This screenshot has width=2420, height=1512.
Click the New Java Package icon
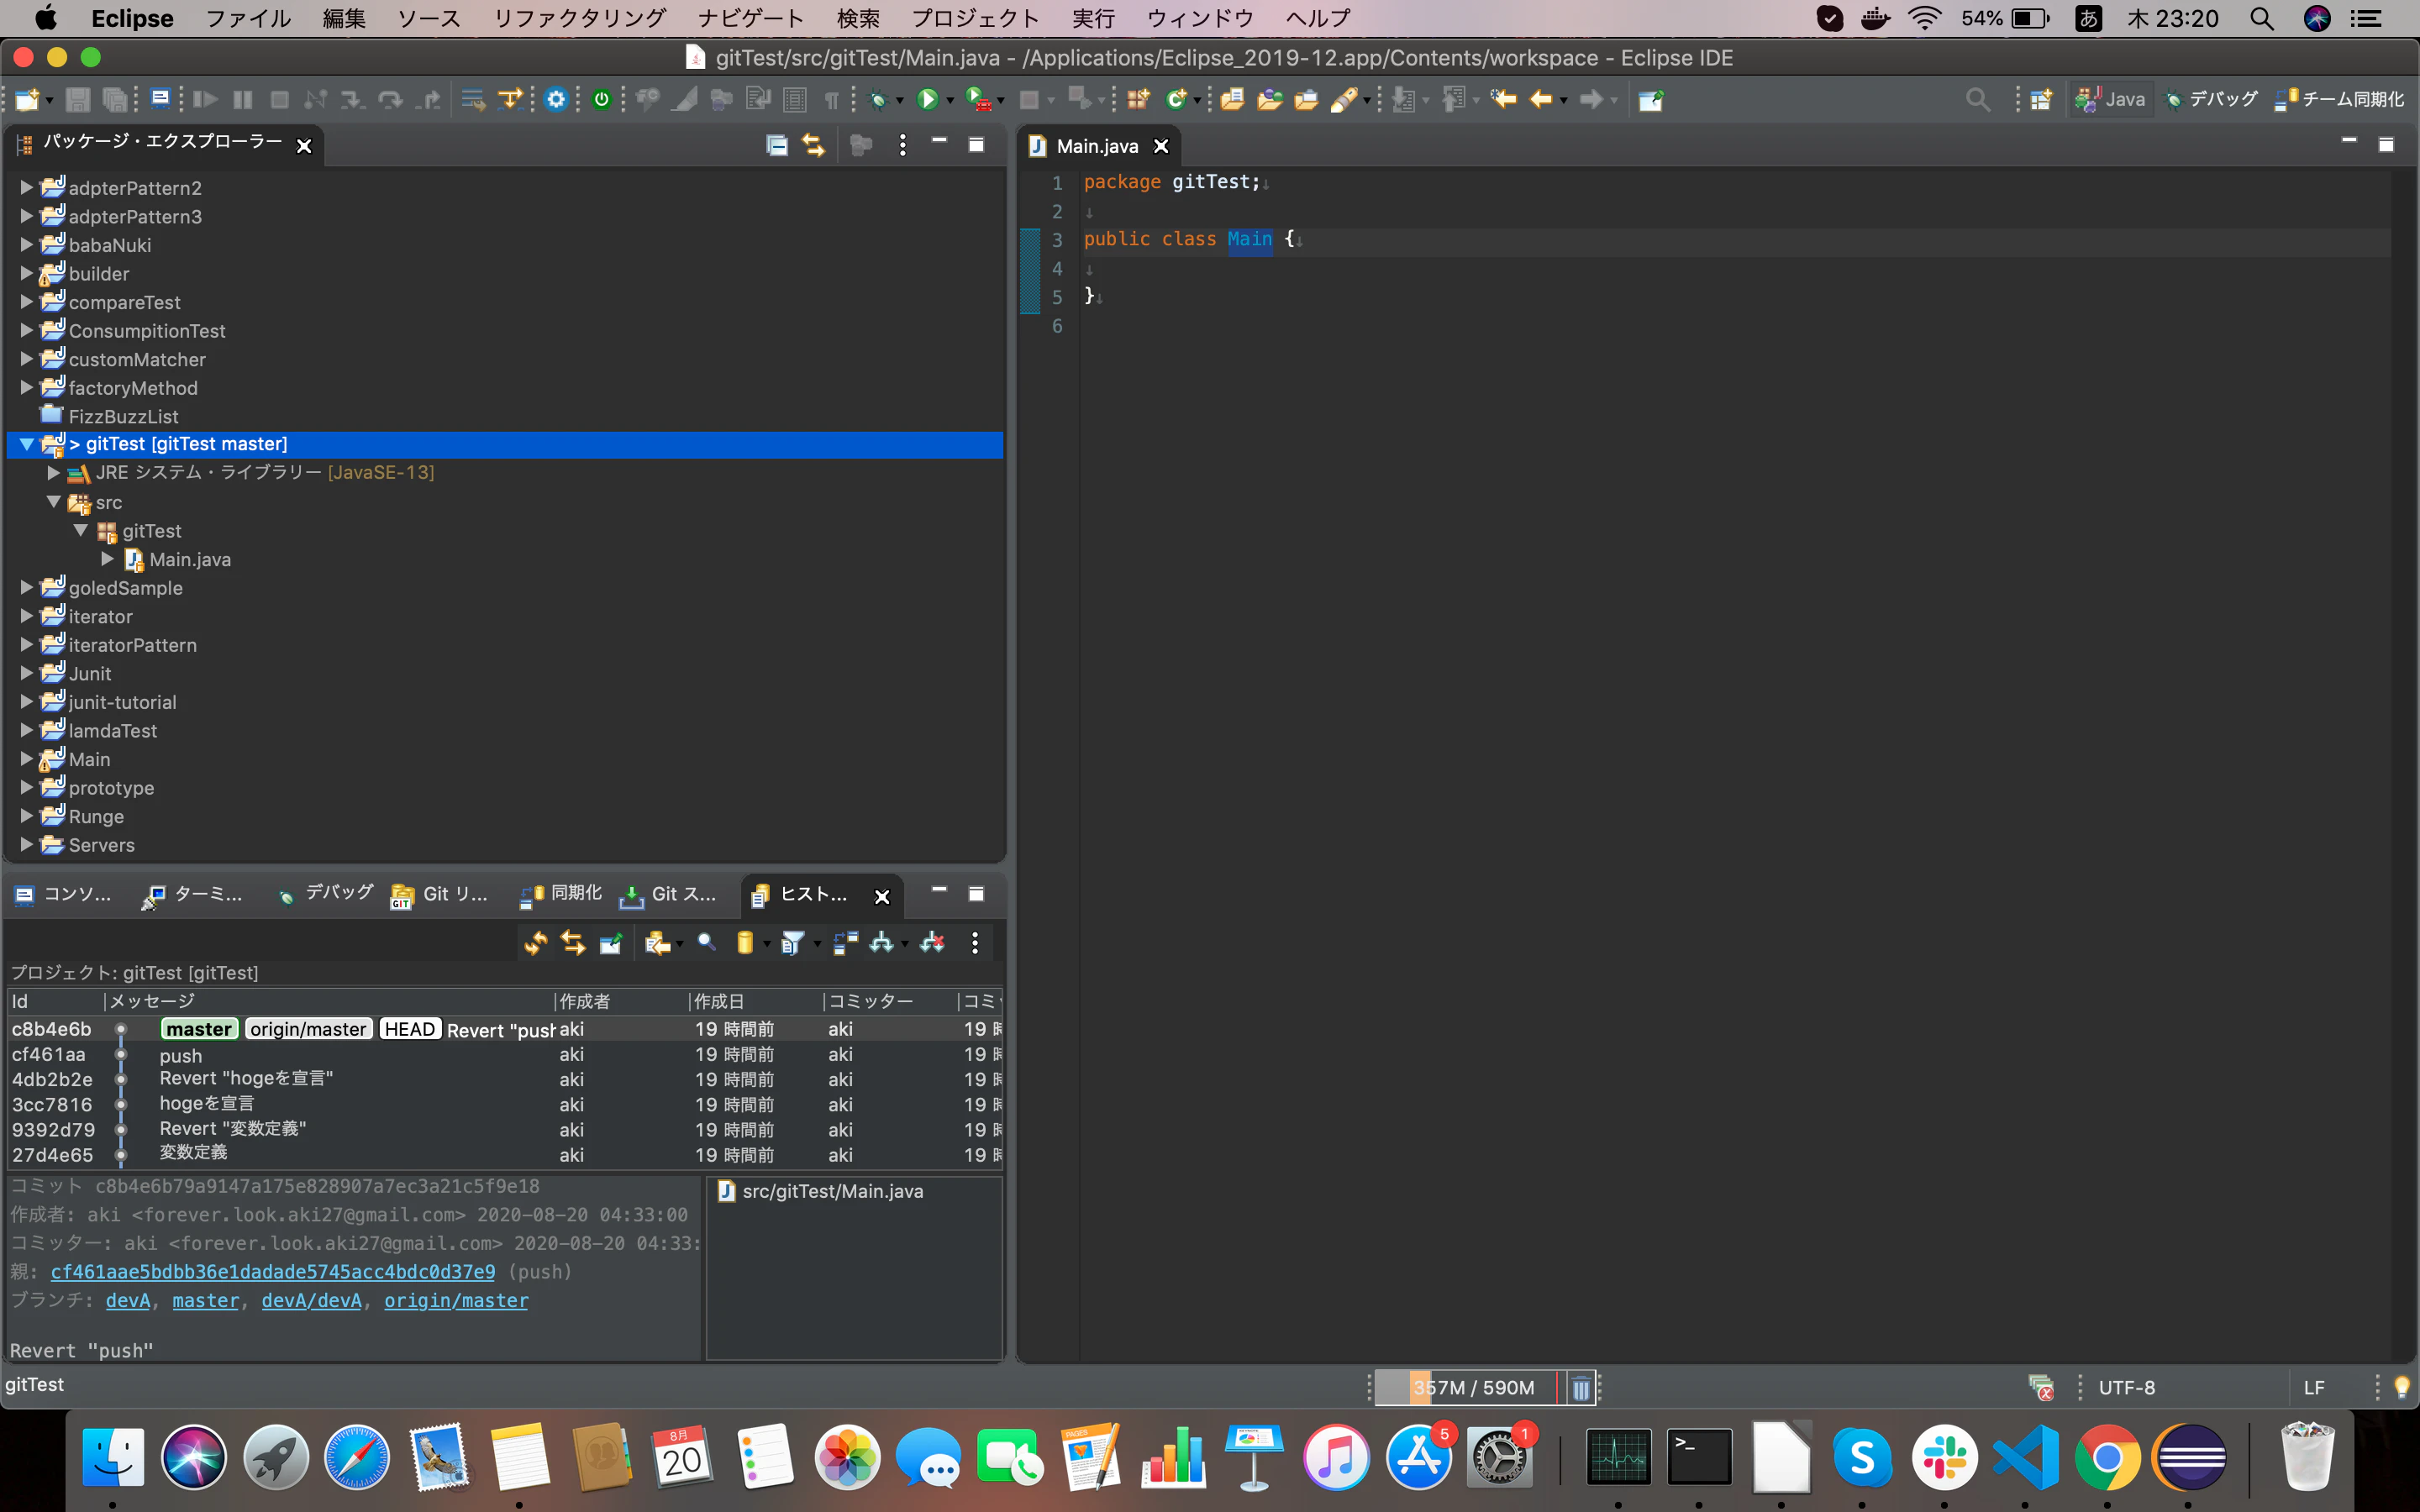1138,99
